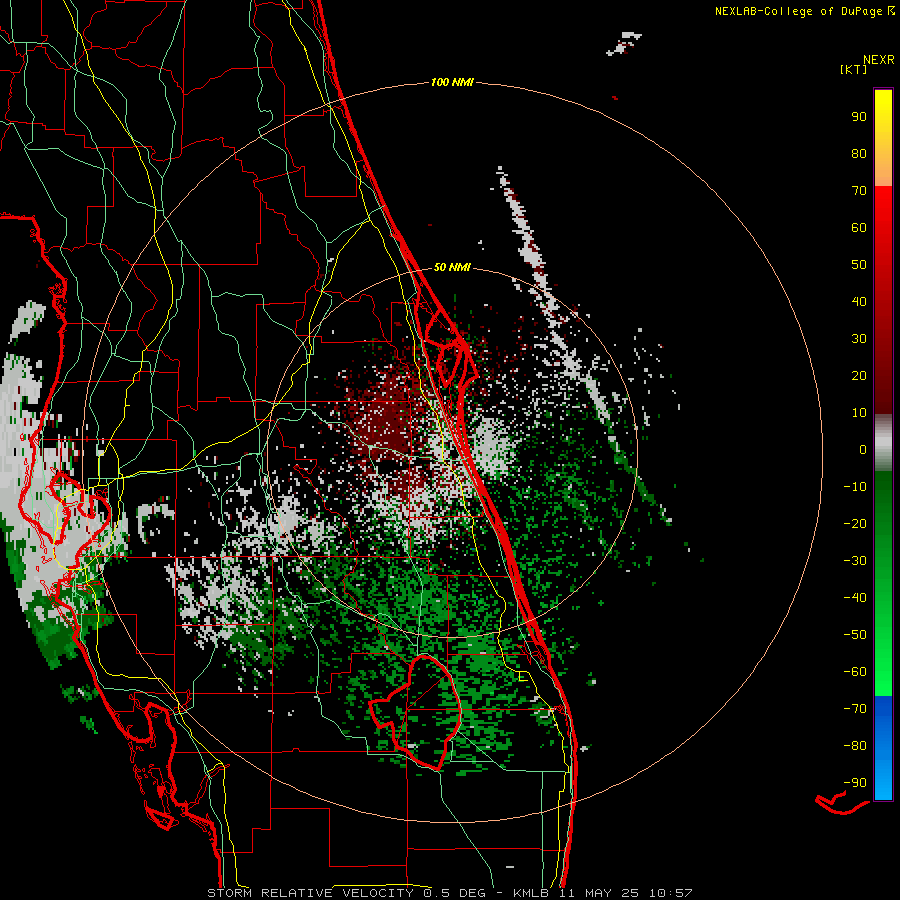Screen dimensions: 900x900
Task: Click the 100 NMI range ring label
Action: pyautogui.click(x=452, y=82)
